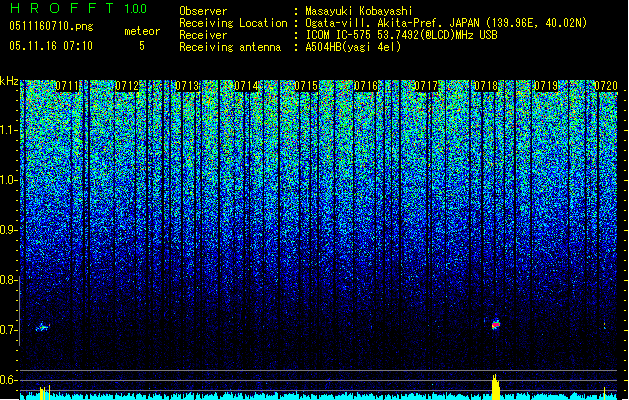The image size is (629, 400).
Task: Select the Ogata-vill. Akita-Pref. JAPAN location text
Action: coord(446,23)
